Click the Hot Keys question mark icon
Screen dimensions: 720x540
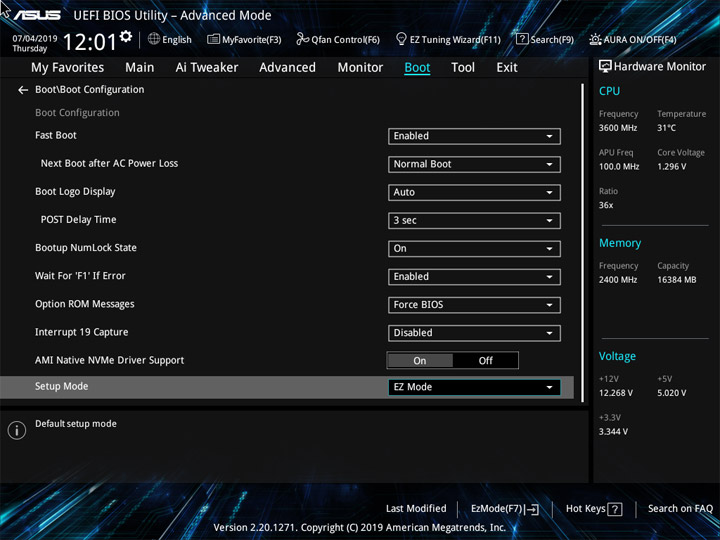click(615, 509)
